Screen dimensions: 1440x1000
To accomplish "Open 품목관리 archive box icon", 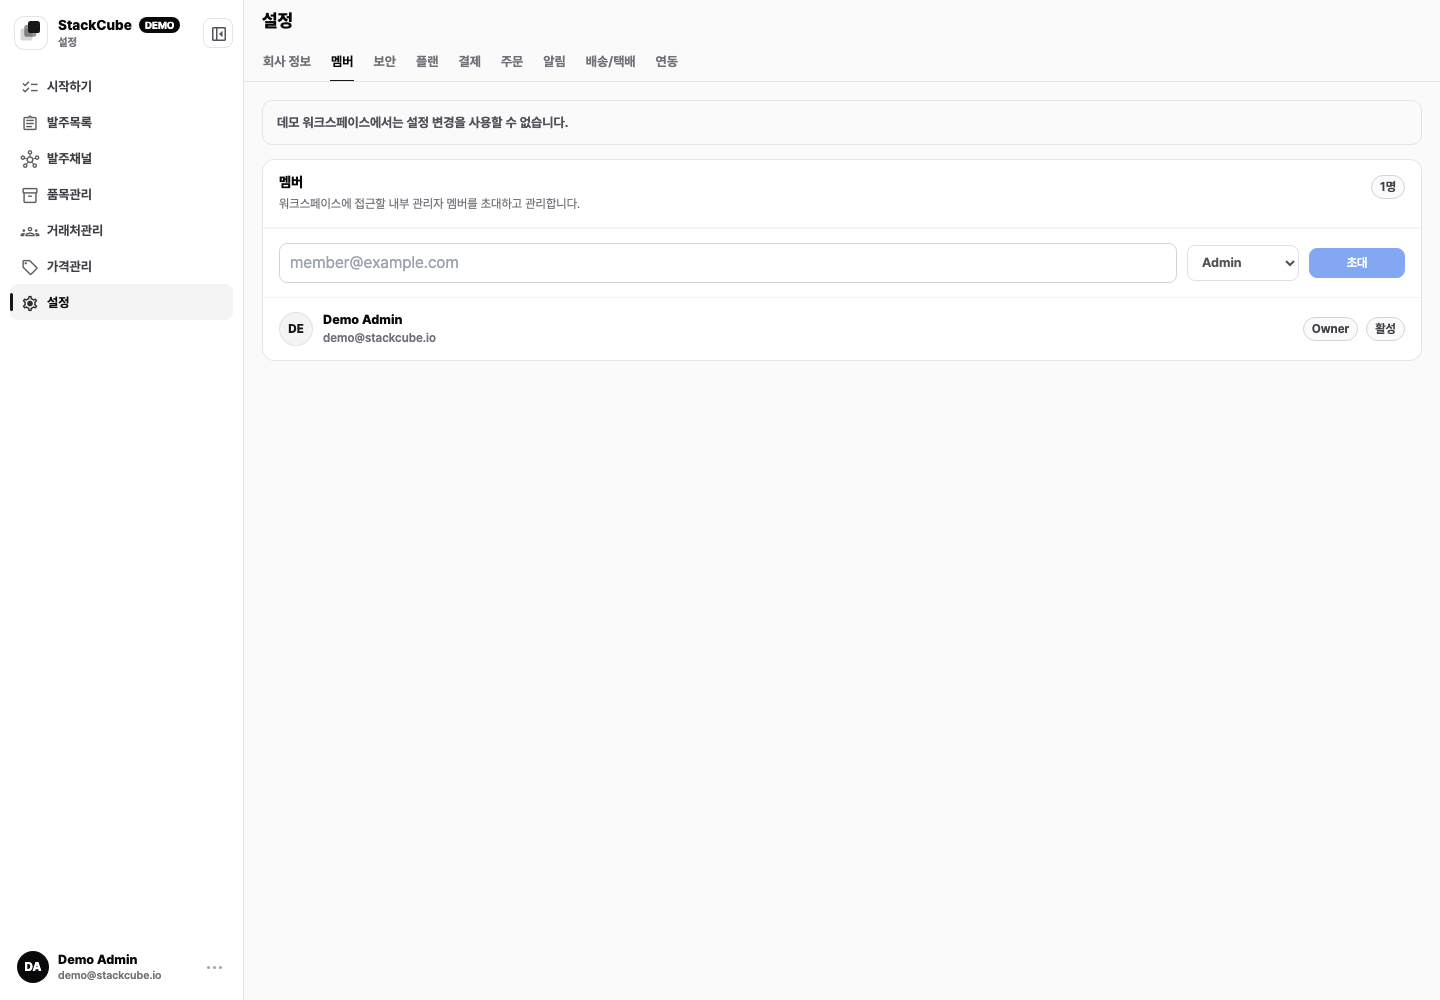I will pos(30,195).
